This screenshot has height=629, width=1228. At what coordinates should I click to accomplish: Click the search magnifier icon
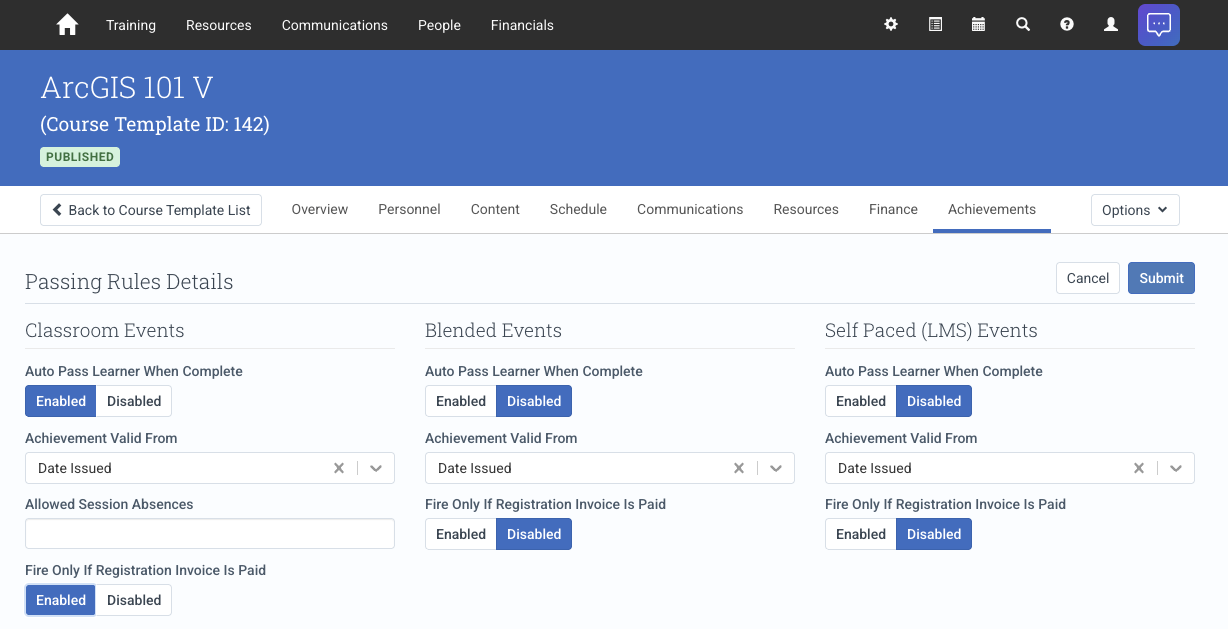point(1023,25)
